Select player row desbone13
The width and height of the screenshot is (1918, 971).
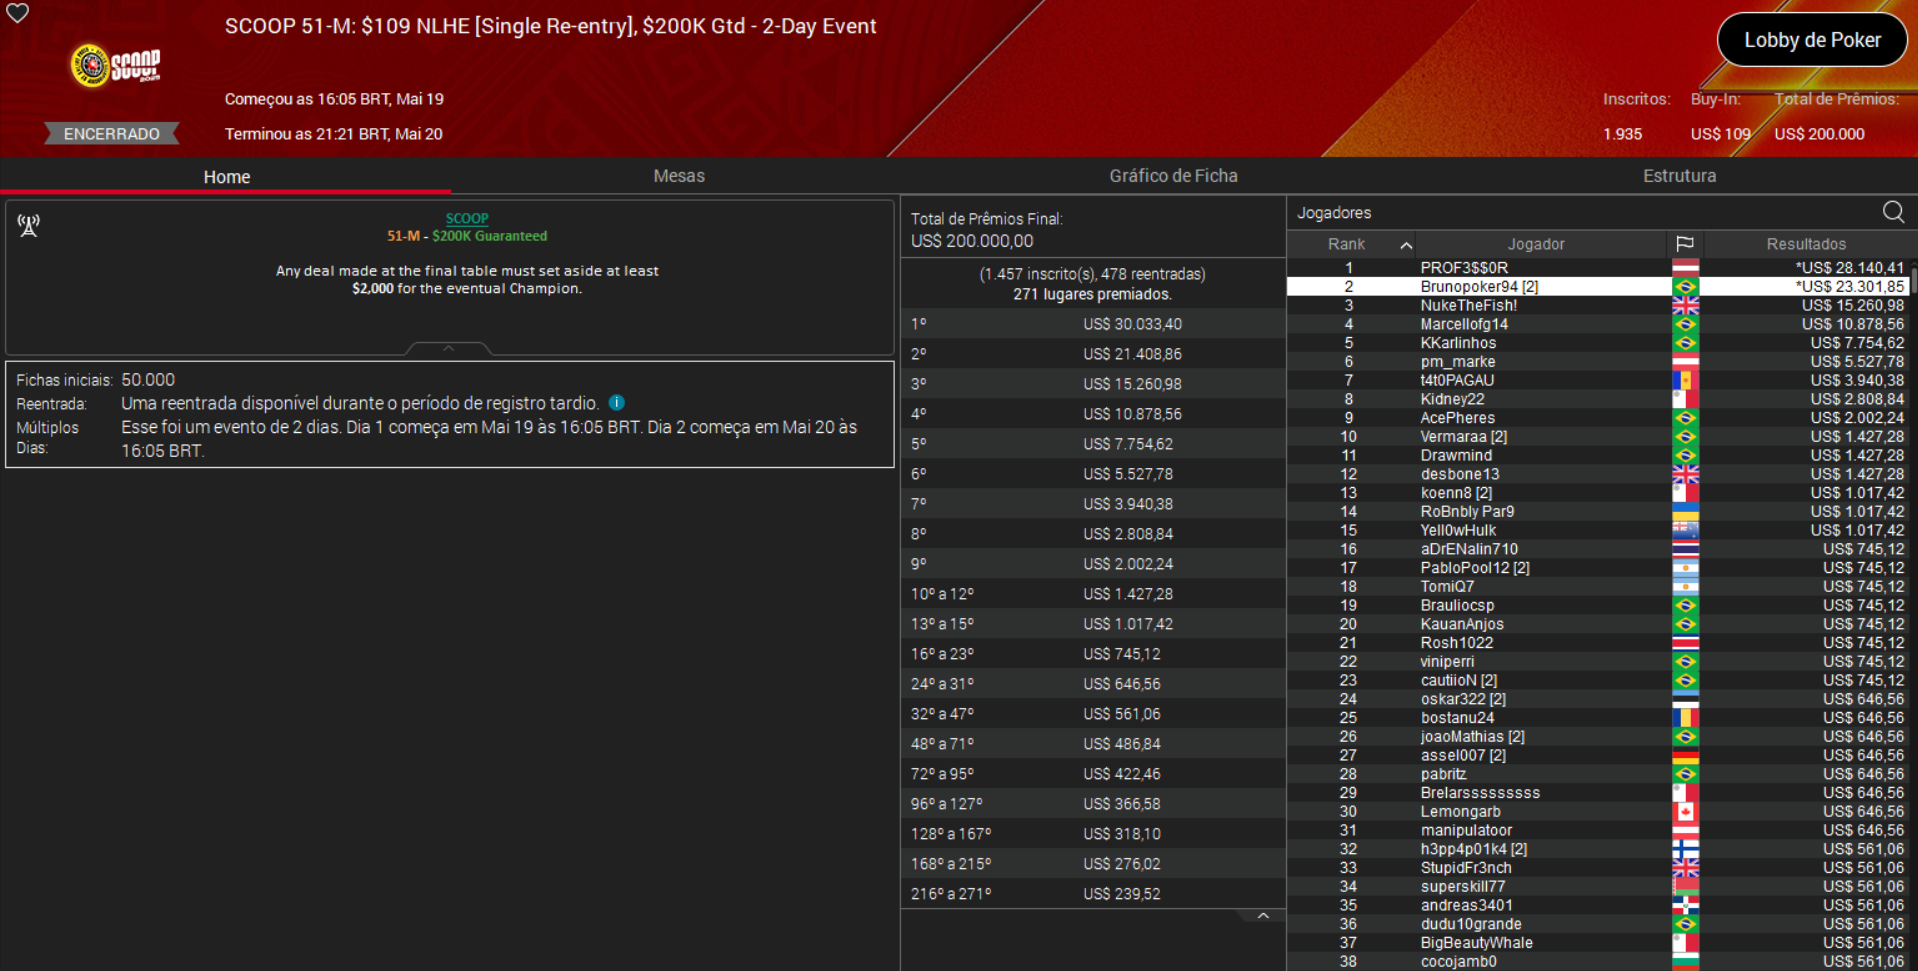coord(1597,474)
